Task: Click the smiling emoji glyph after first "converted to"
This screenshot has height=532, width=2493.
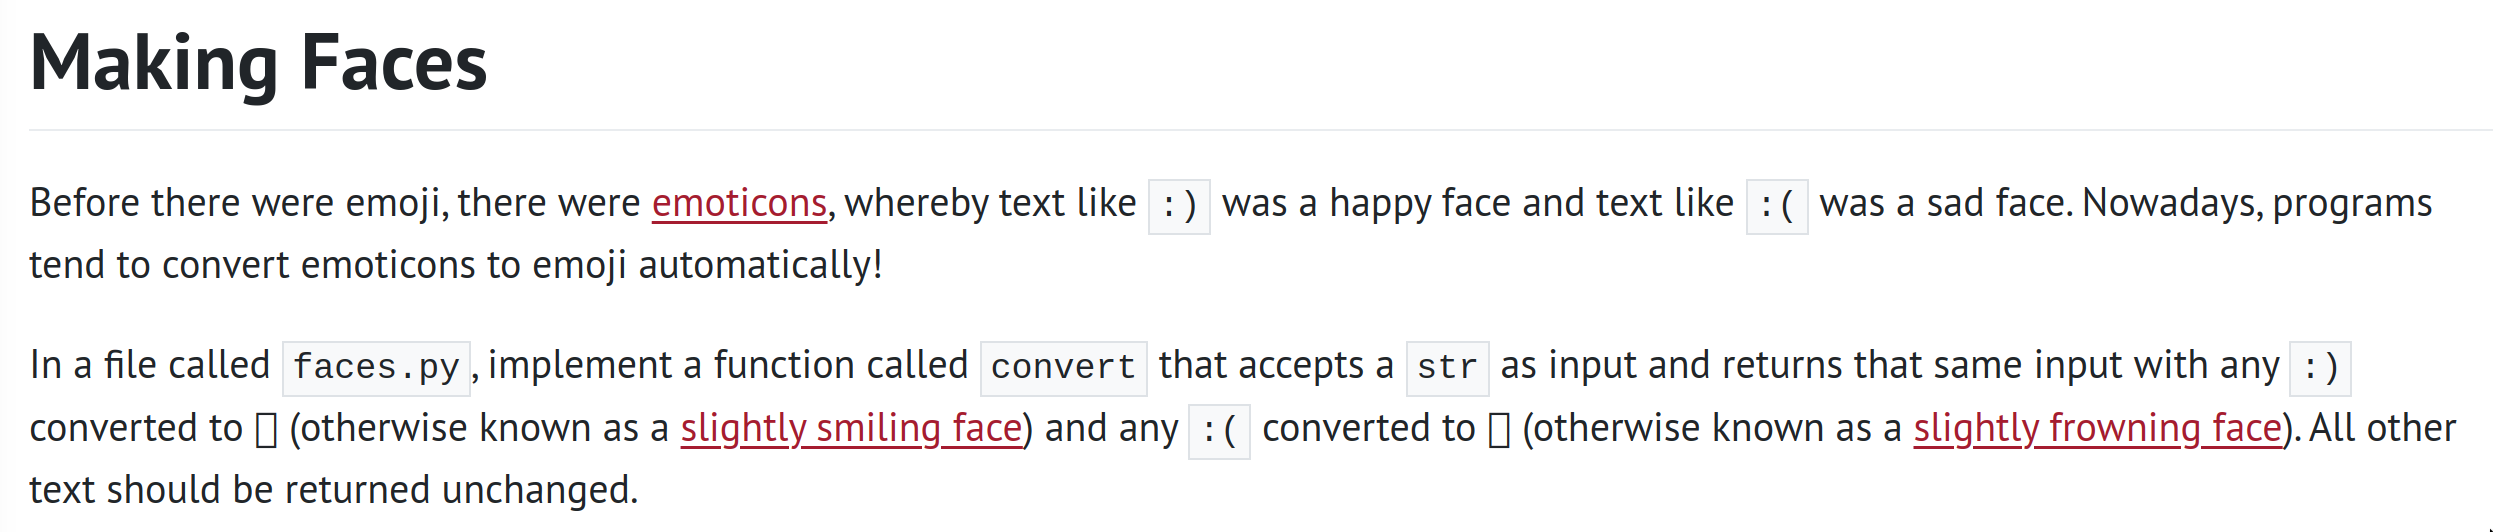Action: (266, 431)
